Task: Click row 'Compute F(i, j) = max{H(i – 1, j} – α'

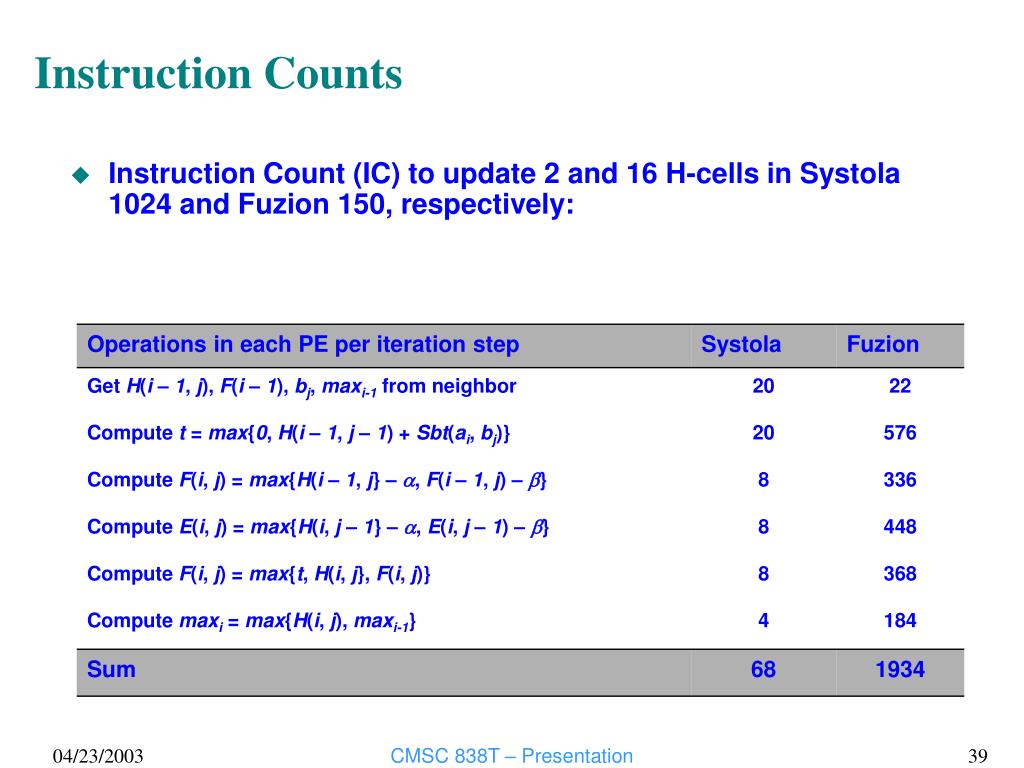Action: (x=317, y=481)
